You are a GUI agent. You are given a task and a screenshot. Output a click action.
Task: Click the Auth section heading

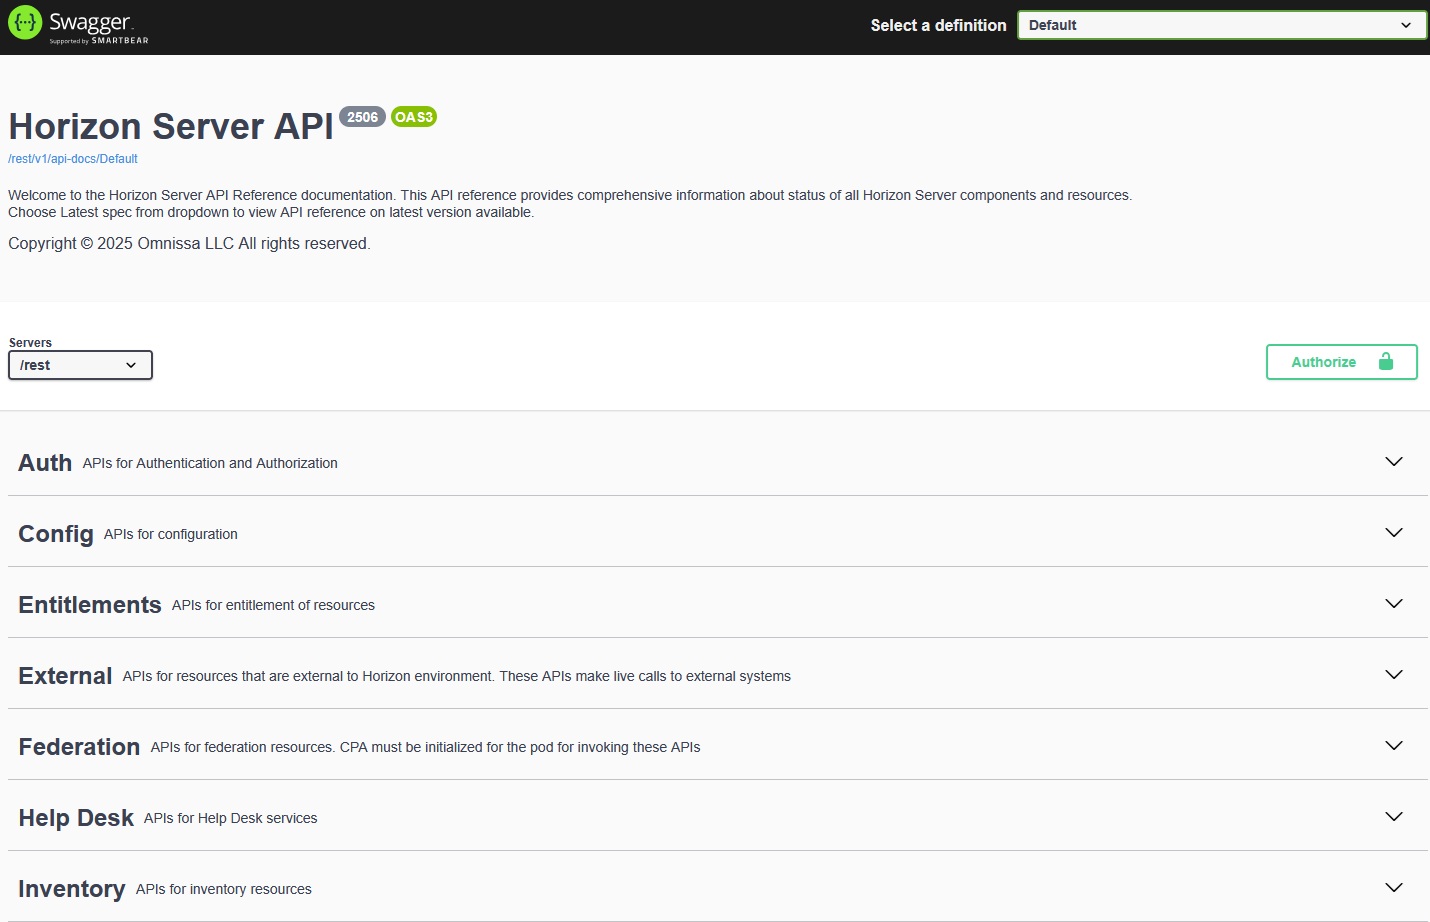(45, 463)
